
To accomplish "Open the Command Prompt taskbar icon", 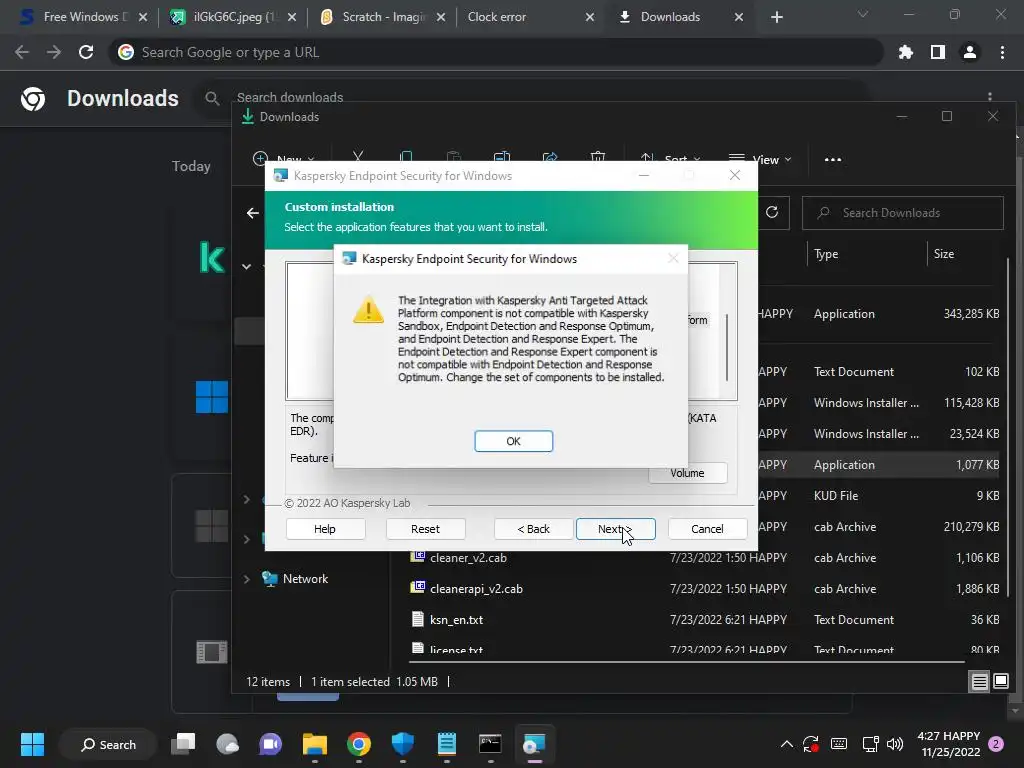I will pos(490,744).
